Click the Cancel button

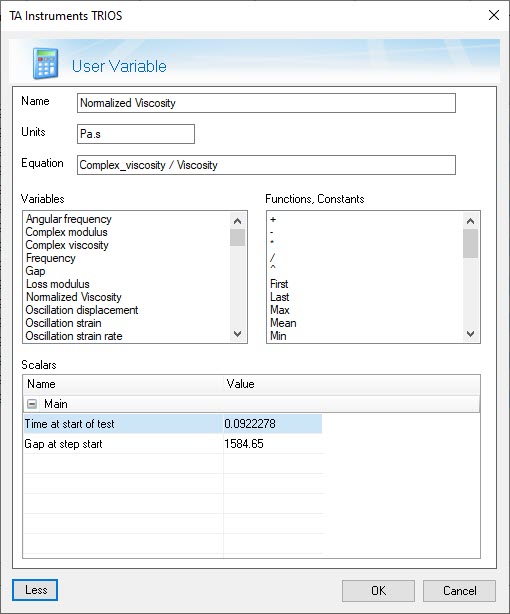coord(459,591)
